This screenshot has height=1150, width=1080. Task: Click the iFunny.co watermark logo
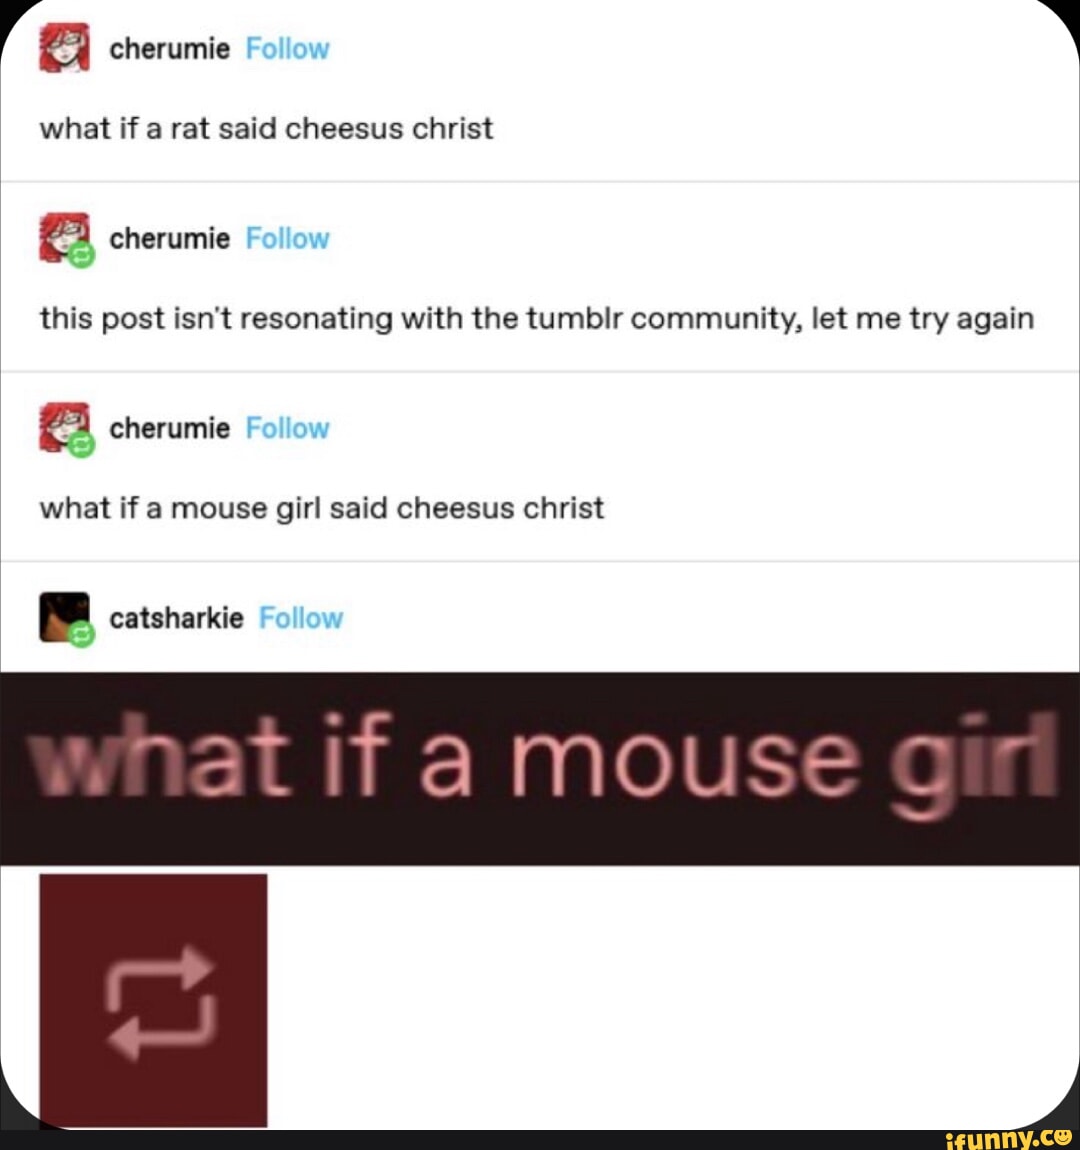click(1009, 1138)
